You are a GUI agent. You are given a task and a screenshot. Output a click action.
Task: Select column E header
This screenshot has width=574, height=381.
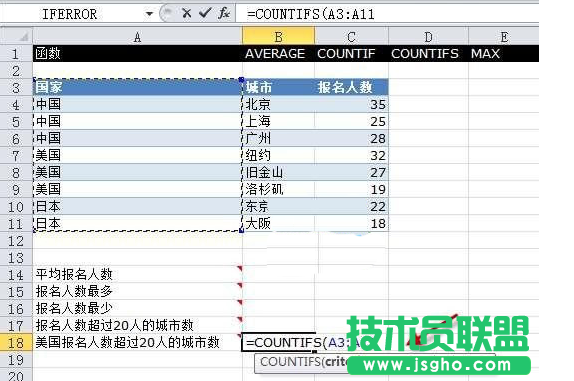pyautogui.click(x=504, y=37)
